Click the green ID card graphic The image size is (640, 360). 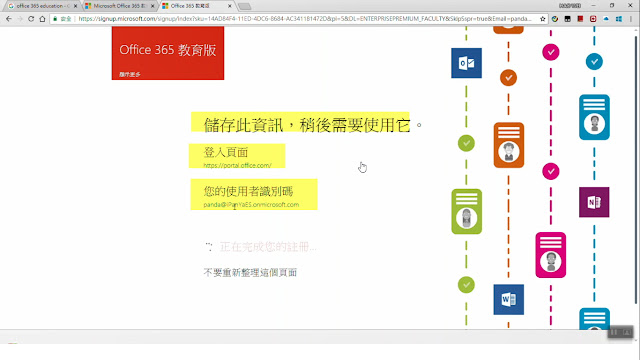pyautogui.click(x=467, y=211)
